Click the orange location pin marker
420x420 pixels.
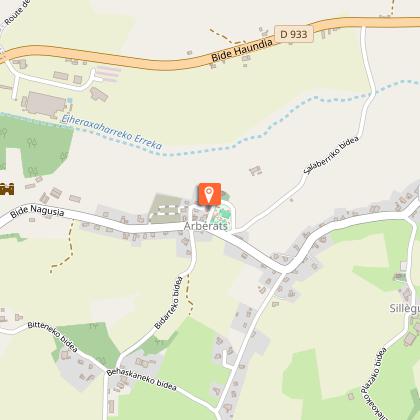pos(209,195)
